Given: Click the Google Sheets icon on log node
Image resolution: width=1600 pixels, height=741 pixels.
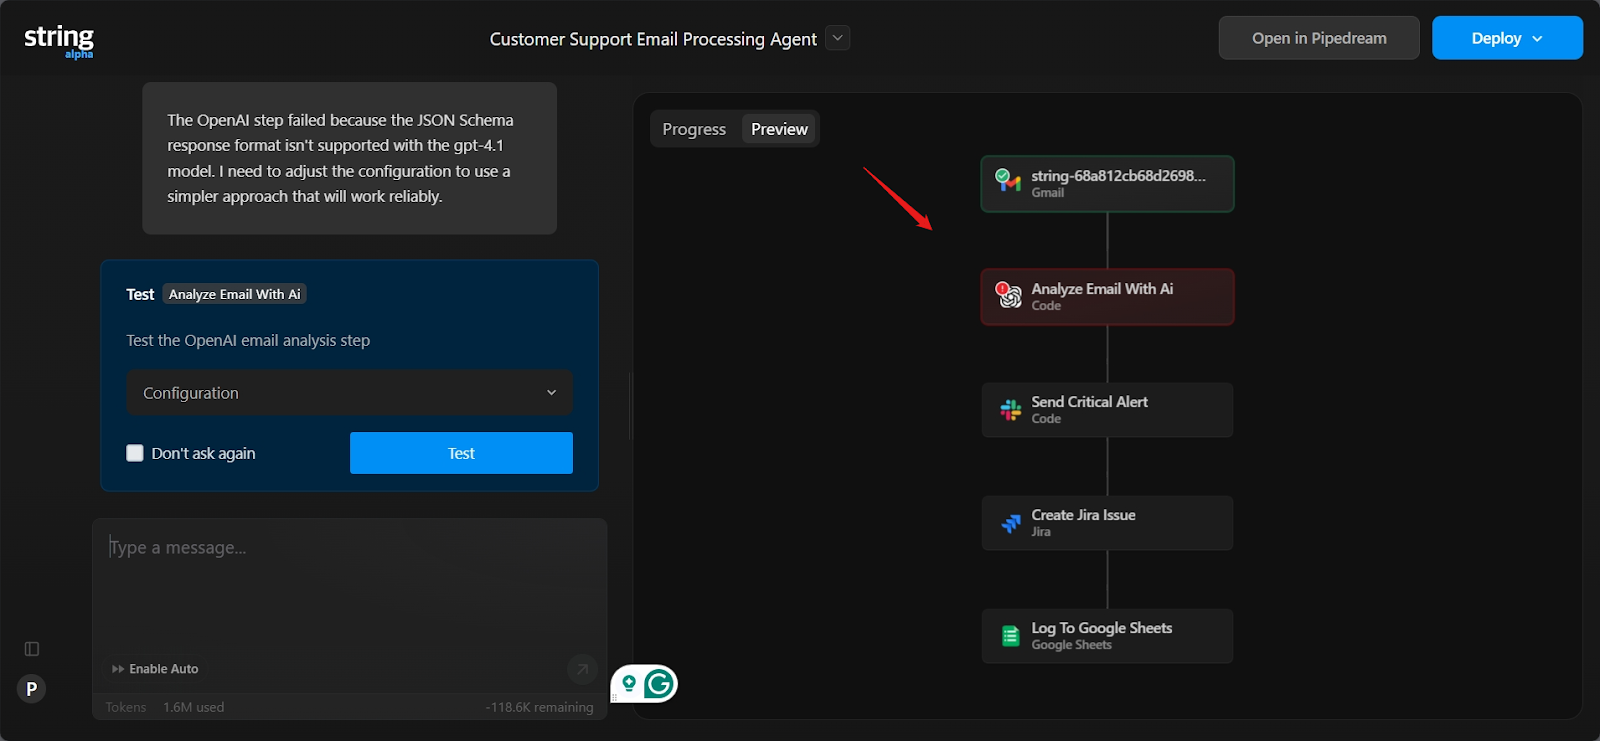Looking at the screenshot, I should click(1011, 636).
